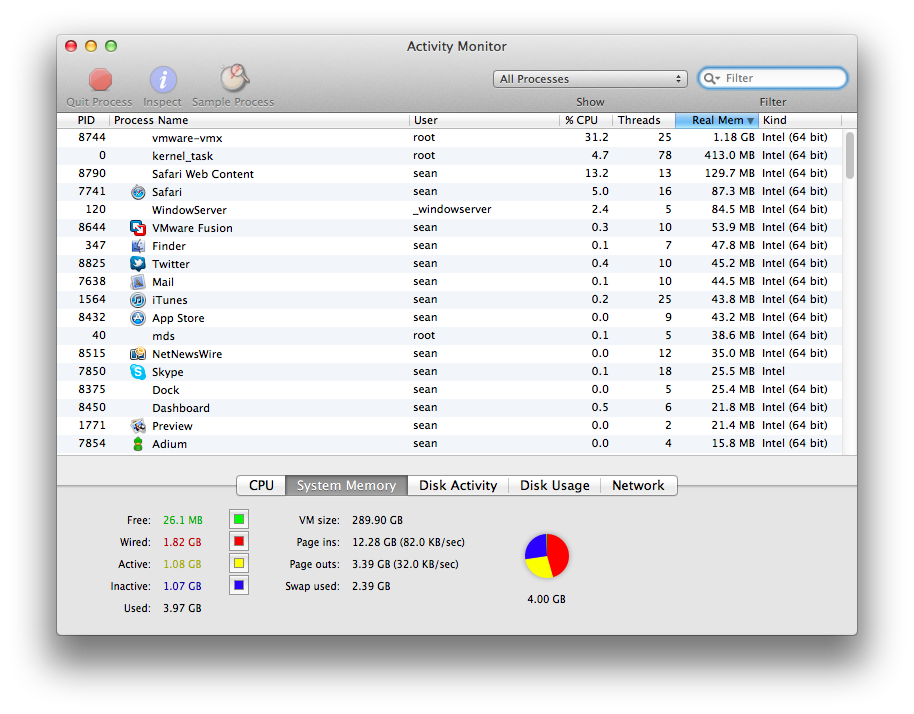Screen dimensions: 914x714
Task: Select the Adium green duck icon
Action: tap(138, 444)
